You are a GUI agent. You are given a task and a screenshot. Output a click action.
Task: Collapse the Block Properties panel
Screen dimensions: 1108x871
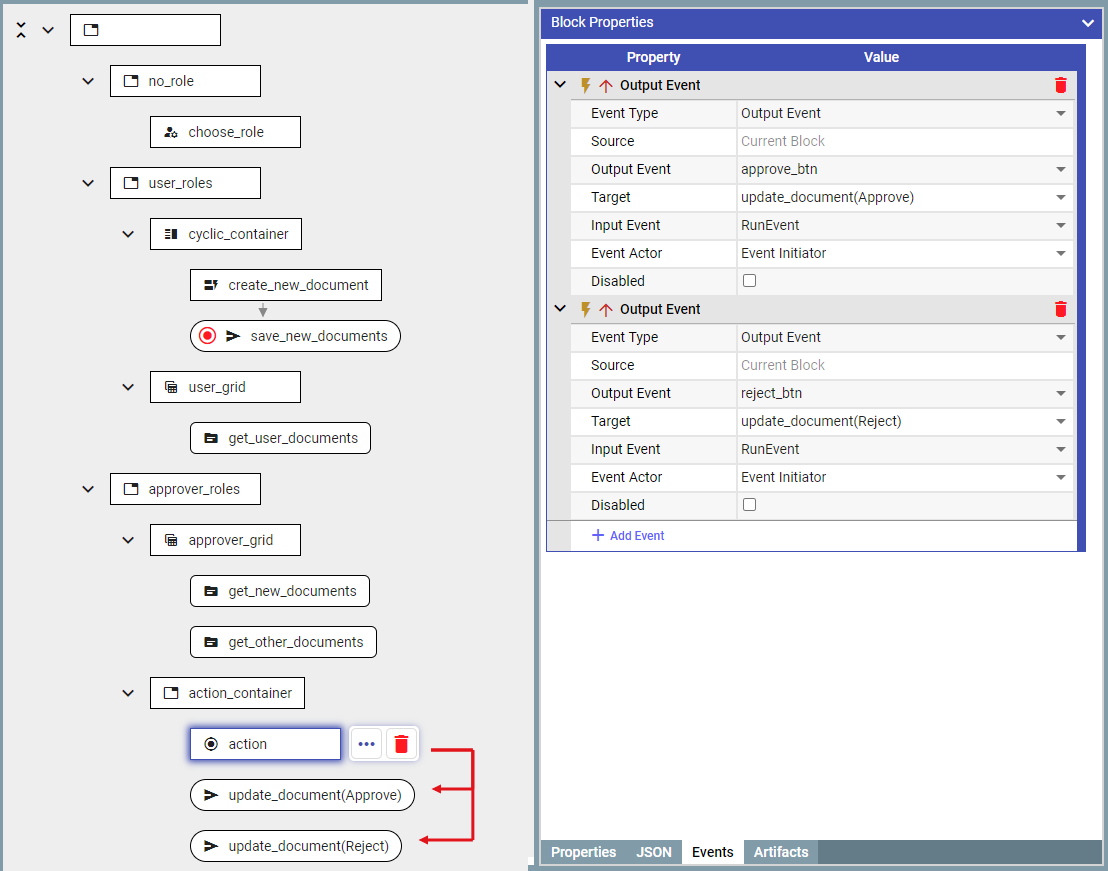click(1088, 22)
